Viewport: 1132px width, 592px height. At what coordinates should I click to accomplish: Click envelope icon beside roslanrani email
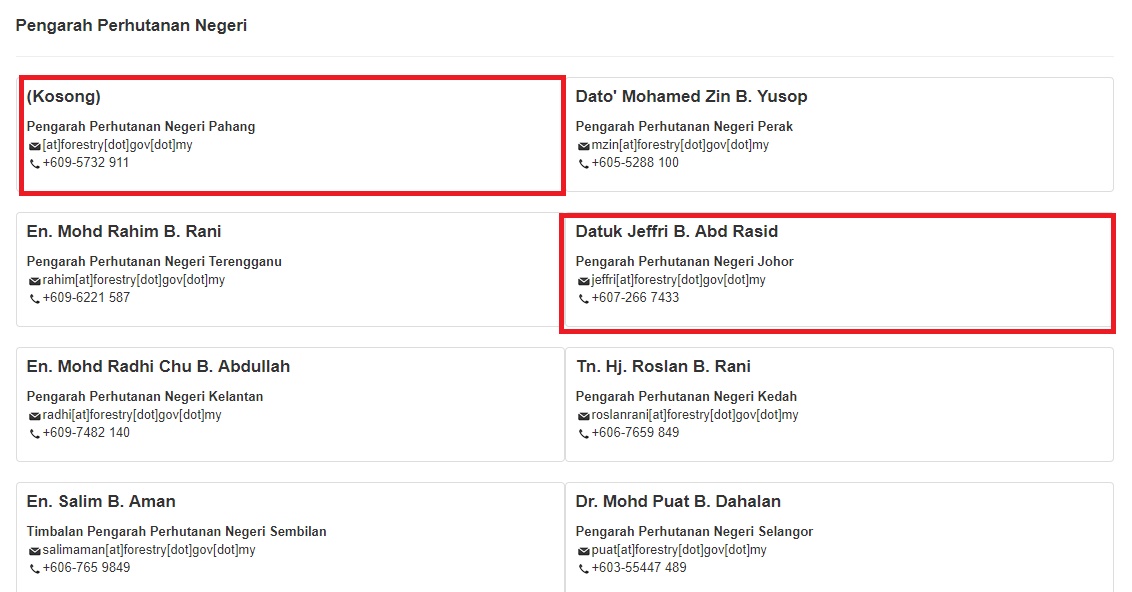pyautogui.click(x=583, y=416)
